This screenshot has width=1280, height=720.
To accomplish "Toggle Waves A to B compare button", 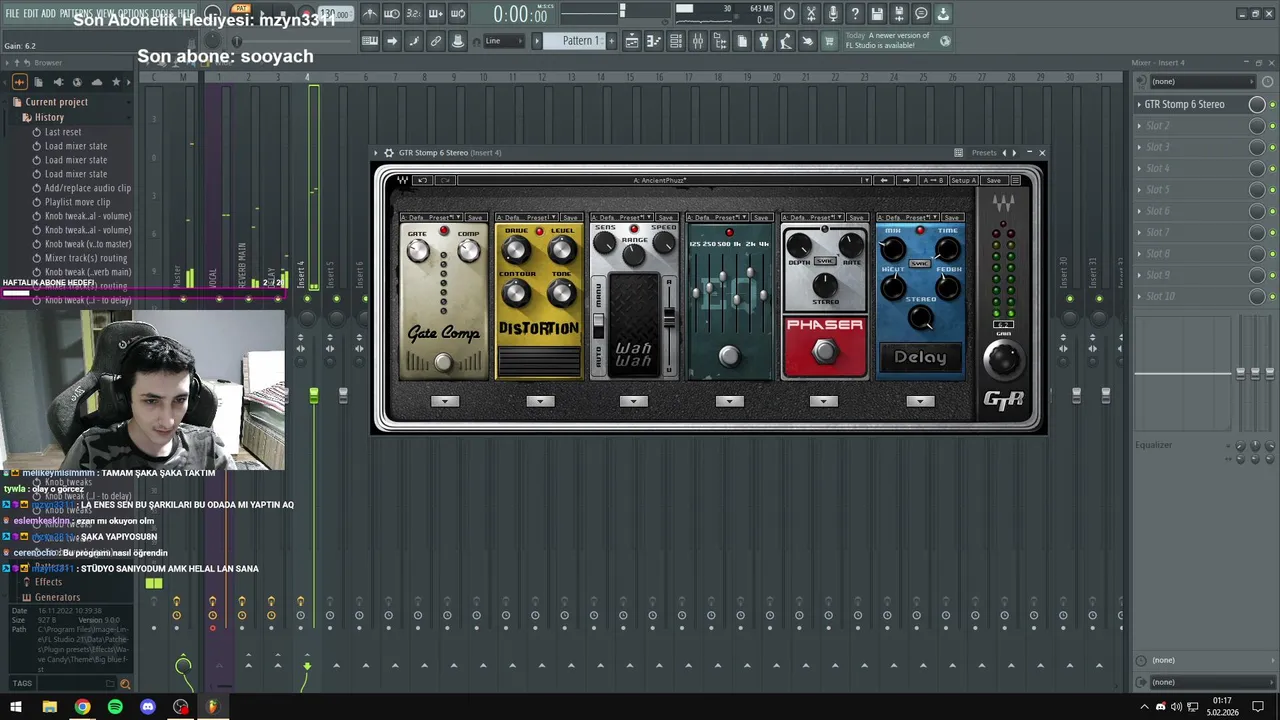I will [x=932, y=180].
